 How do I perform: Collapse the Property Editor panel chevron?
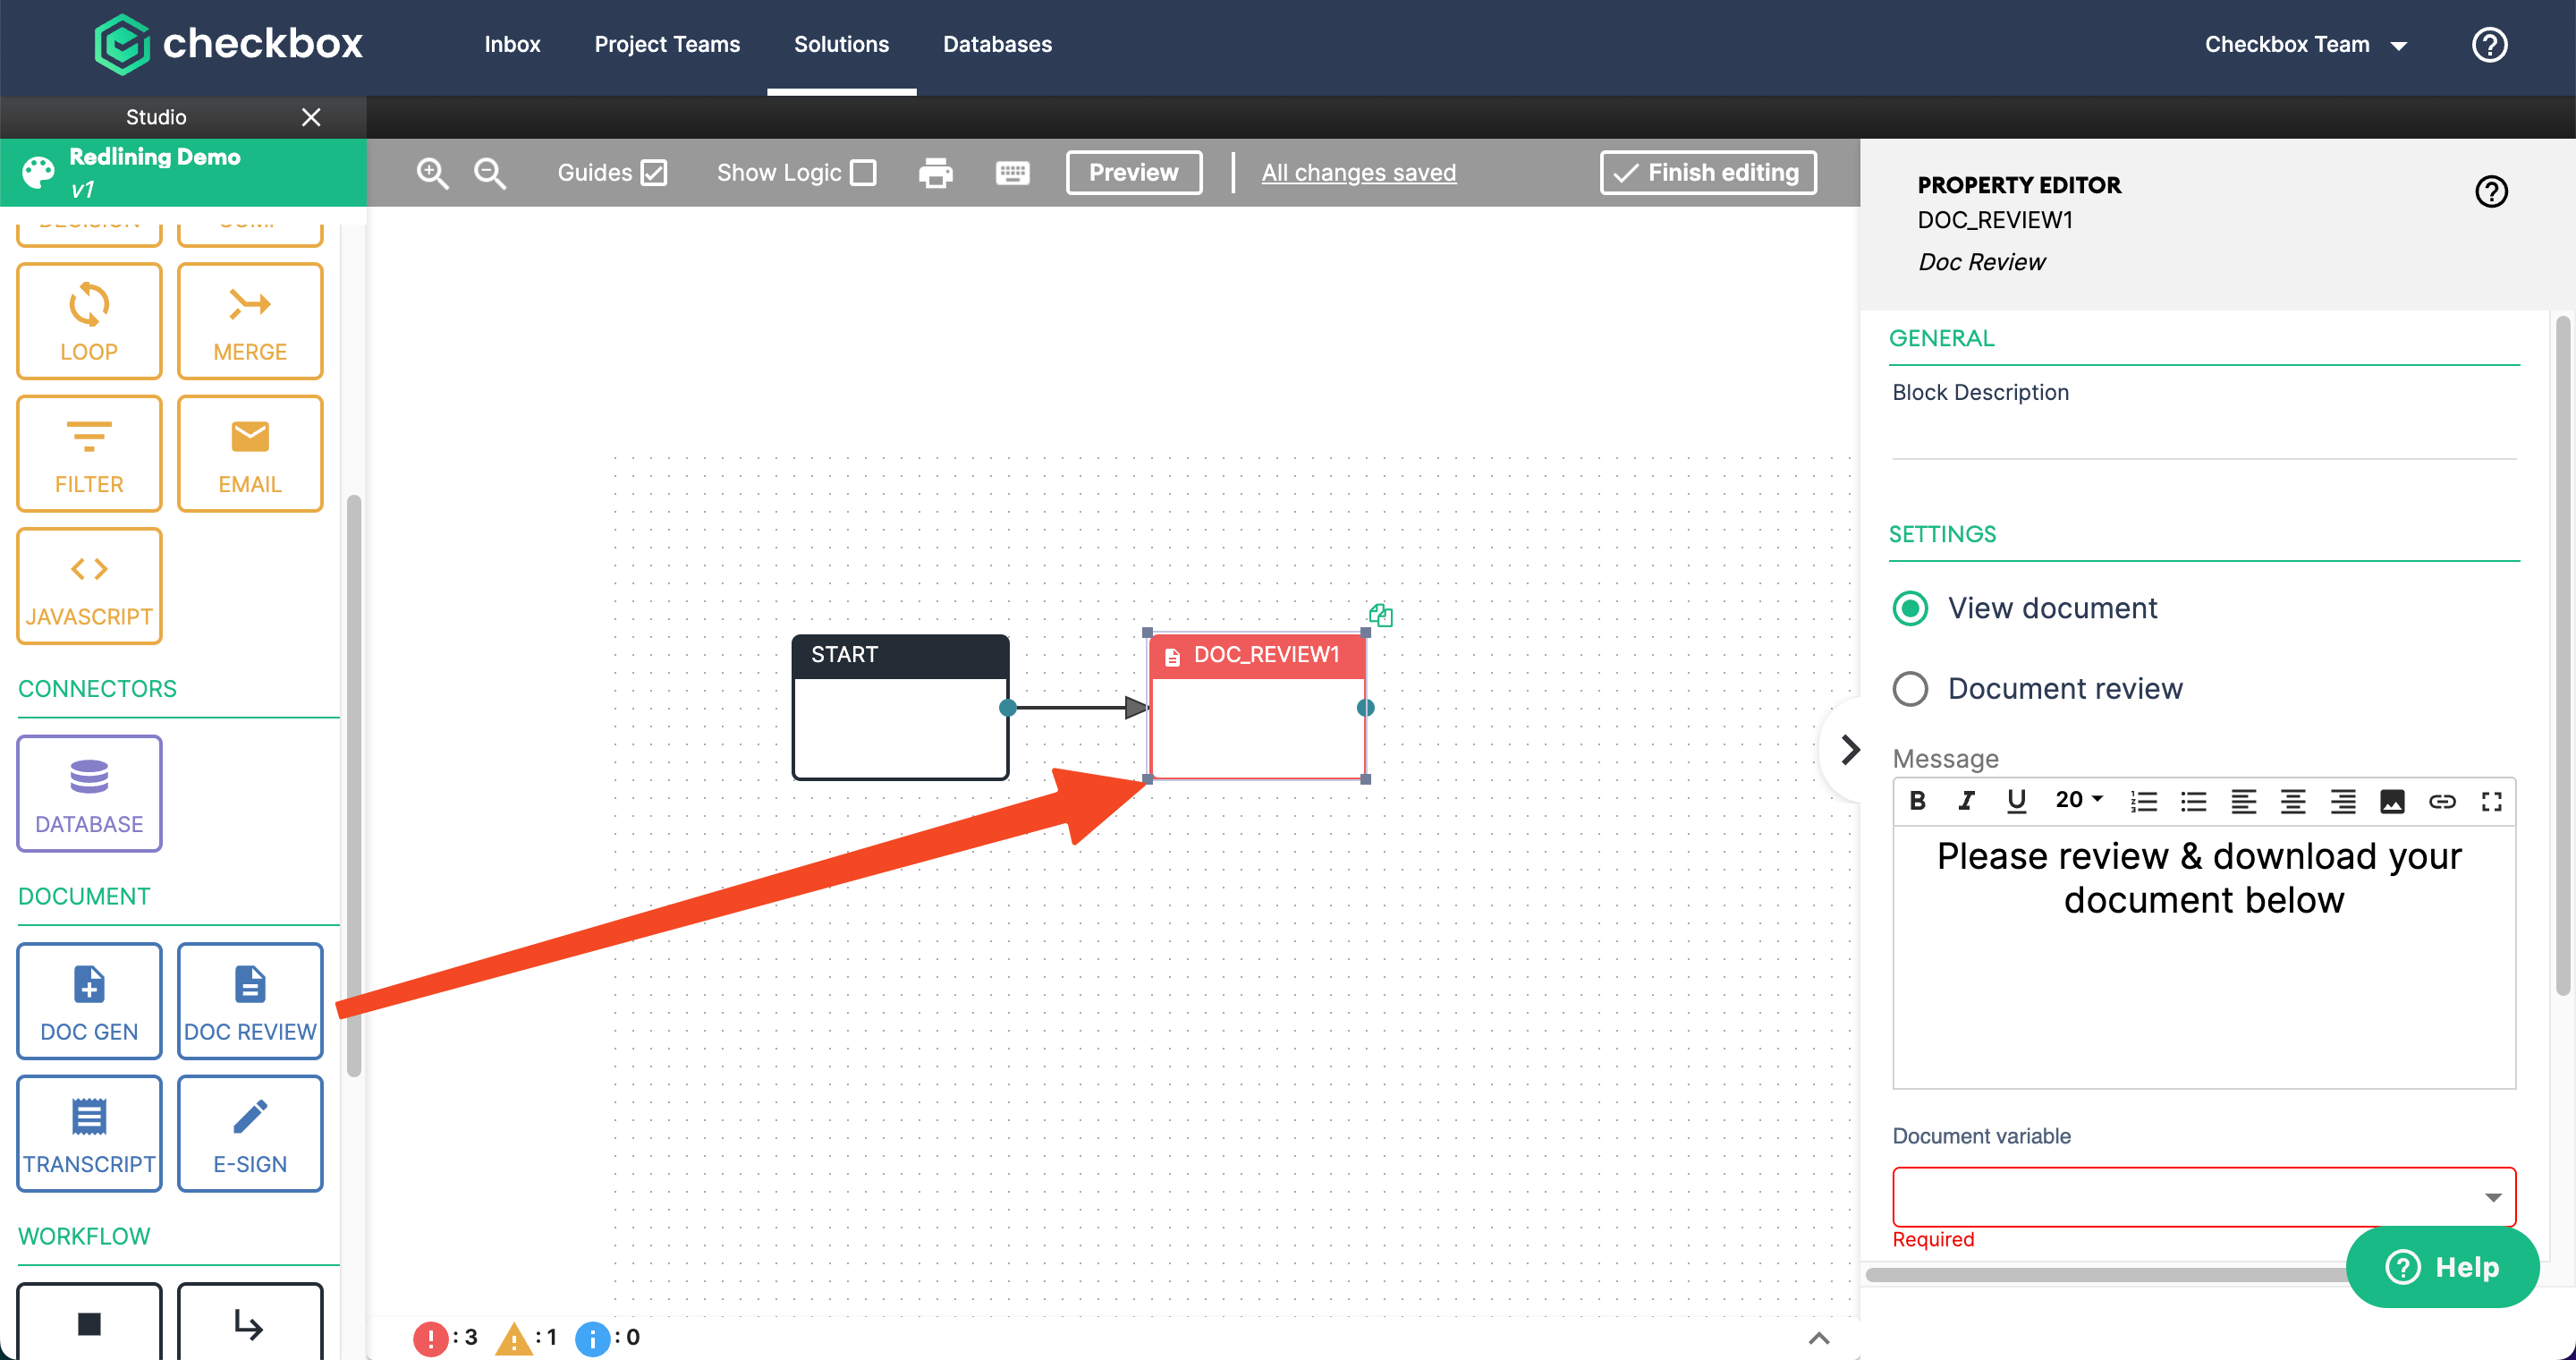(1850, 749)
